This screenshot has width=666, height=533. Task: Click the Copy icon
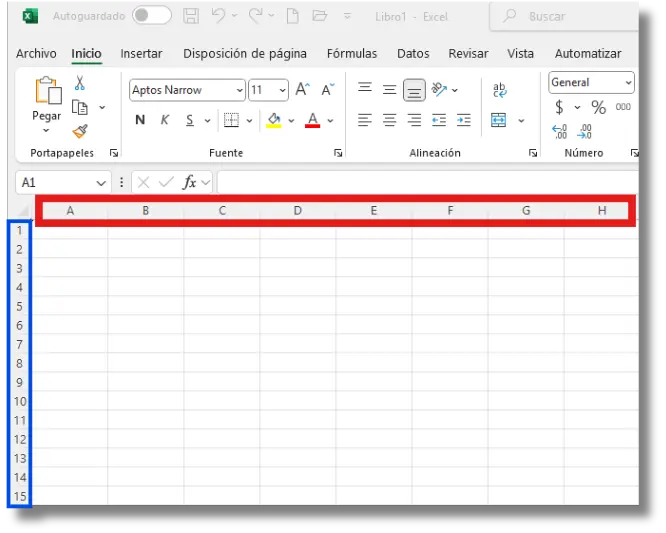pyautogui.click(x=79, y=107)
